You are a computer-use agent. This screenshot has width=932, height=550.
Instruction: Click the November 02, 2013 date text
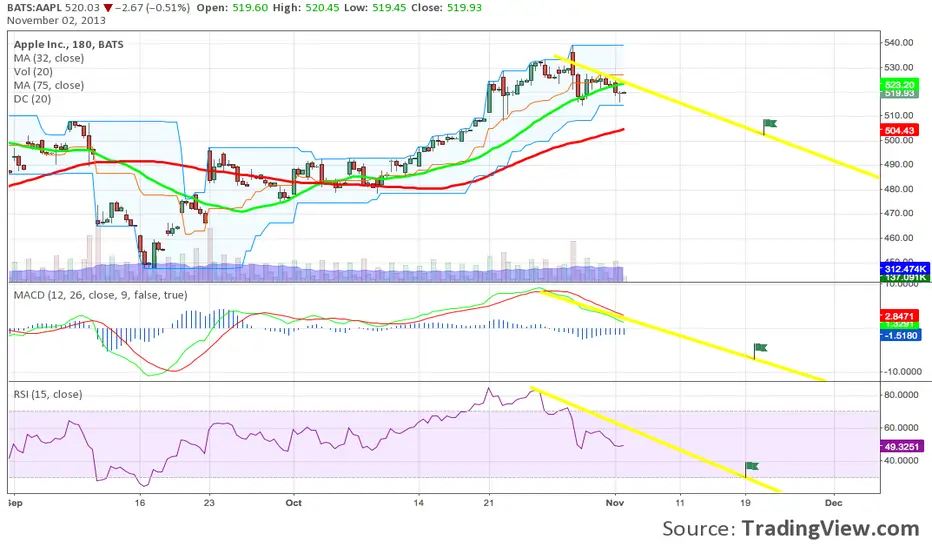coord(56,20)
